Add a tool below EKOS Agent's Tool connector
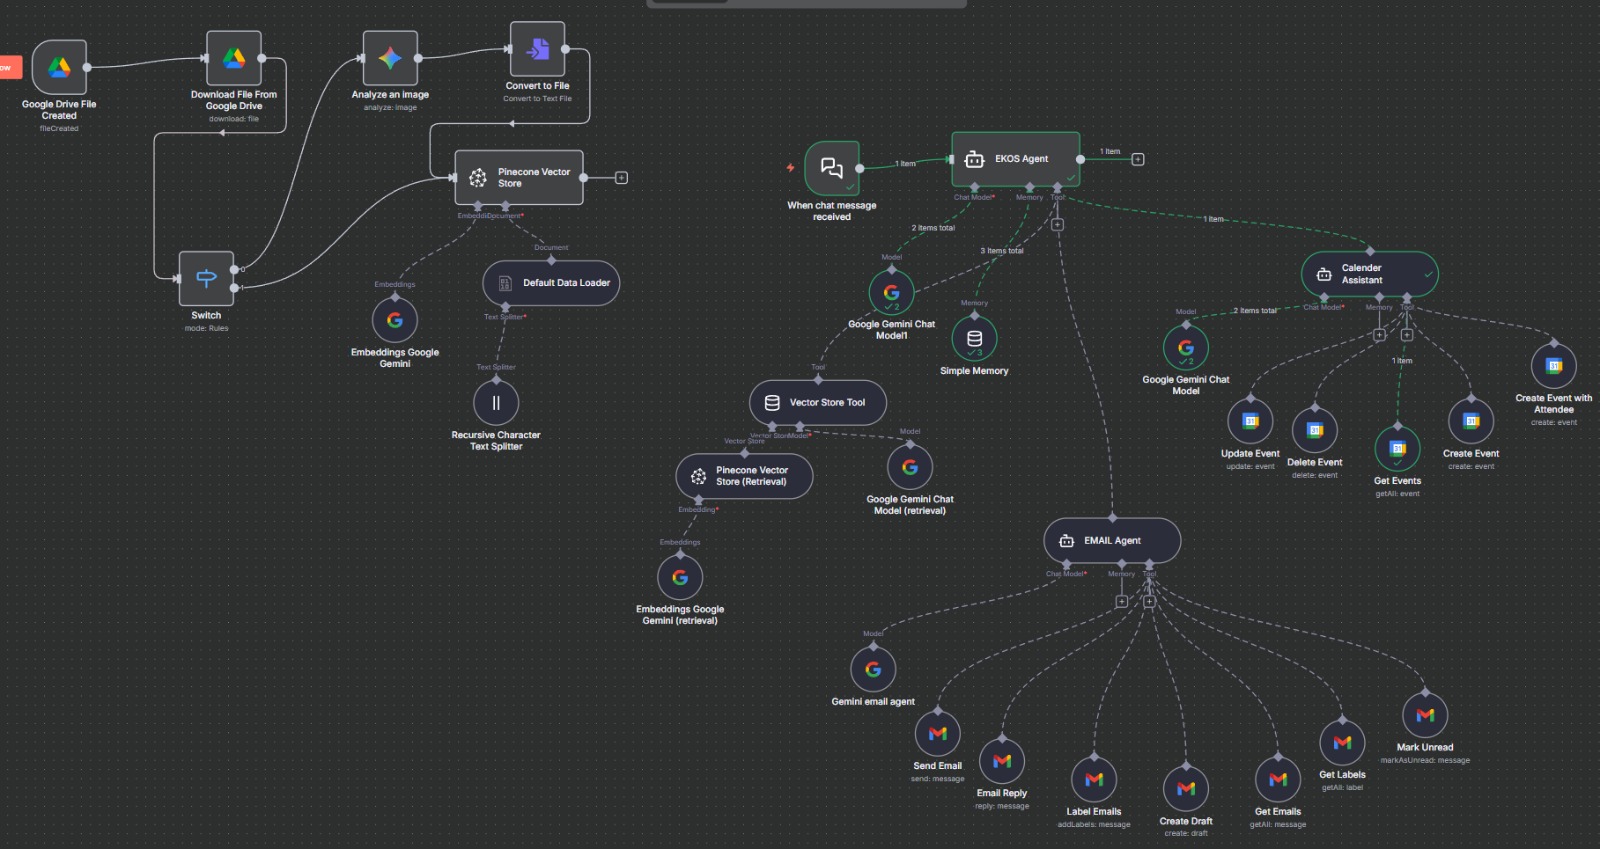Image resolution: width=1600 pixels, height=849 pixels. tap(1057, 225)
